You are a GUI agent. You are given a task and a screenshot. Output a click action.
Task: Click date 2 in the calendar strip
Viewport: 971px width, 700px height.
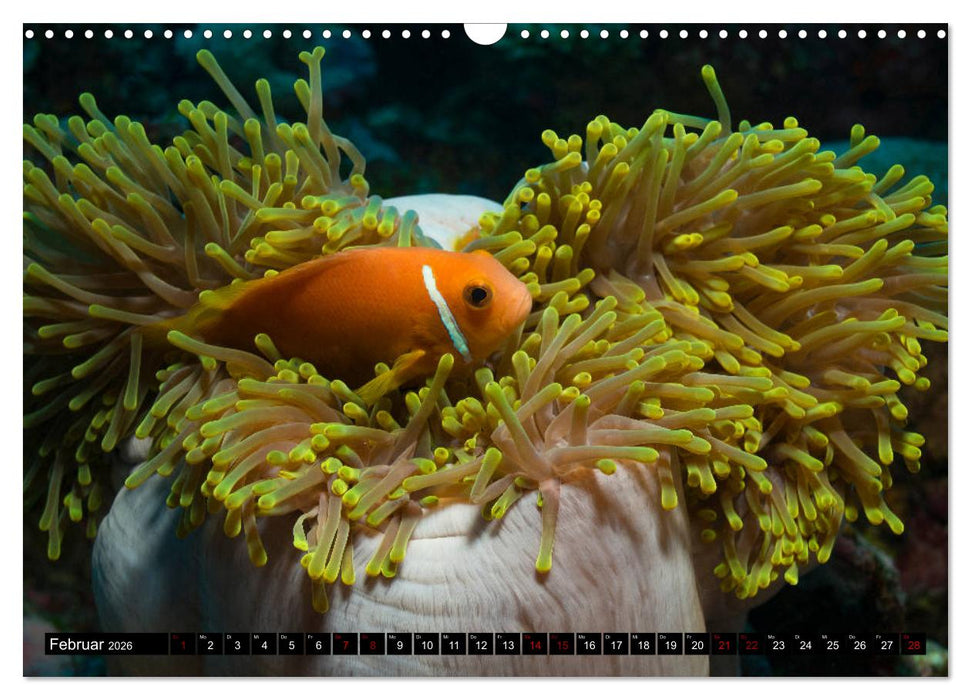[x=209, y=645]
